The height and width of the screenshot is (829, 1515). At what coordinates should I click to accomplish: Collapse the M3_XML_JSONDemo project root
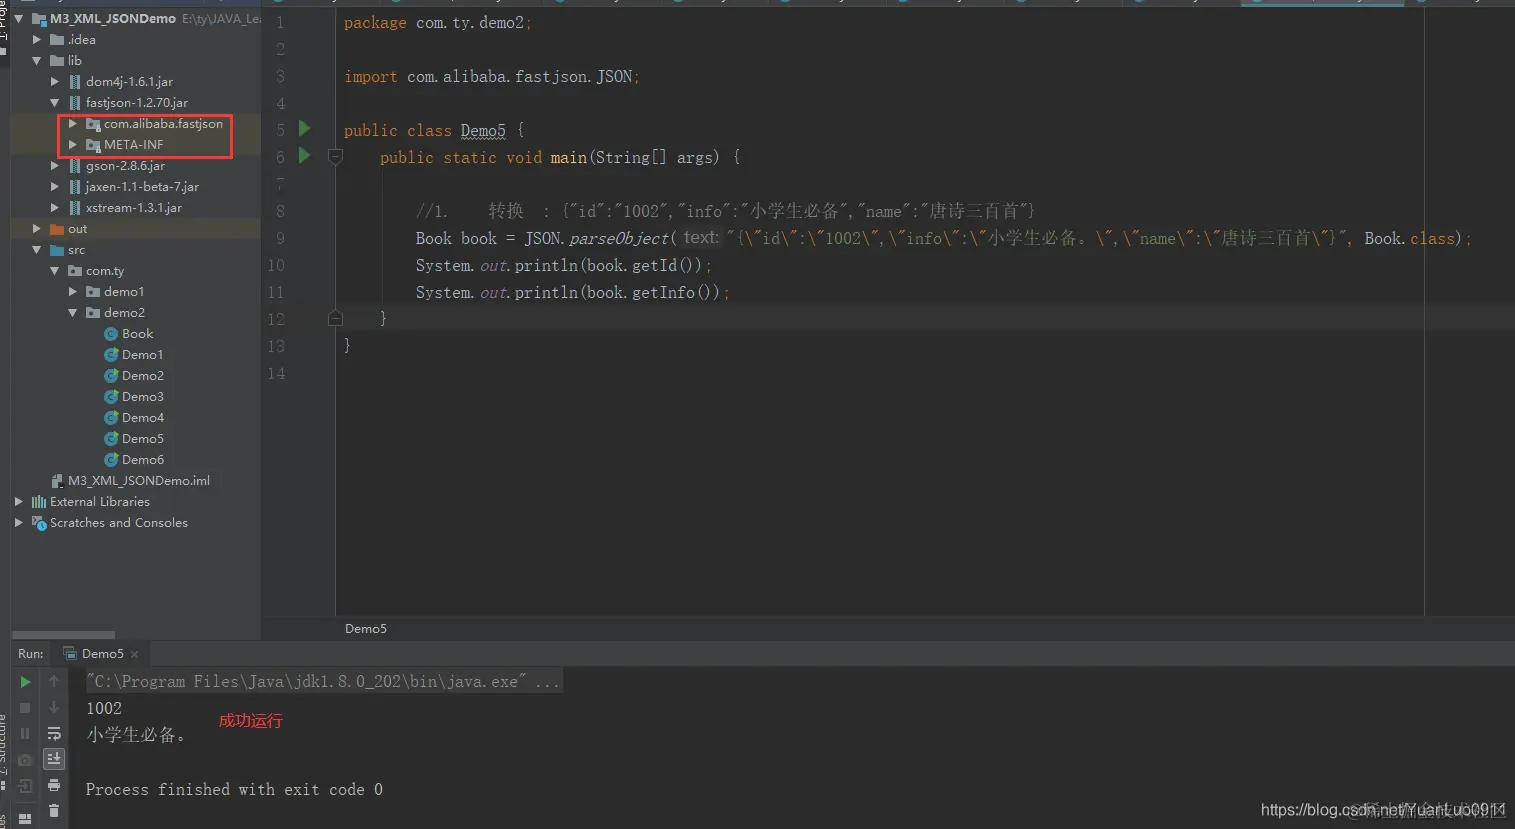pyautogui.click(x=19, y=19)
